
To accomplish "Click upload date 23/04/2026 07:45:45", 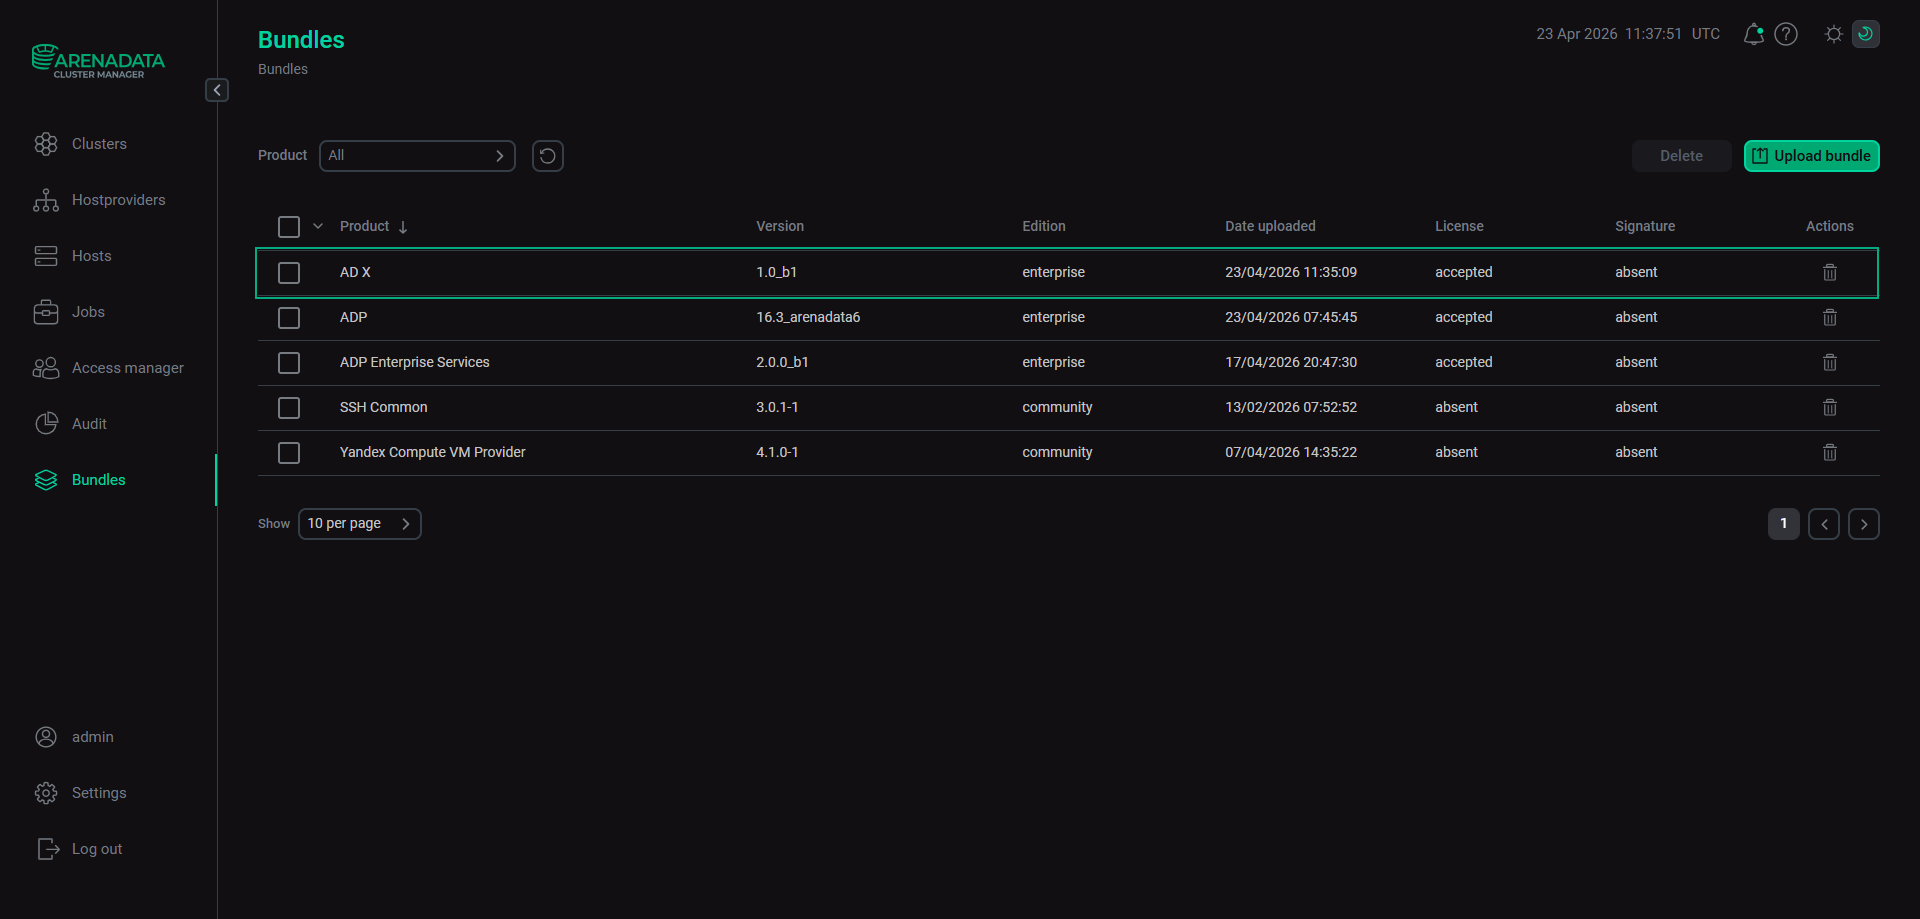I will coord(1291,317).
